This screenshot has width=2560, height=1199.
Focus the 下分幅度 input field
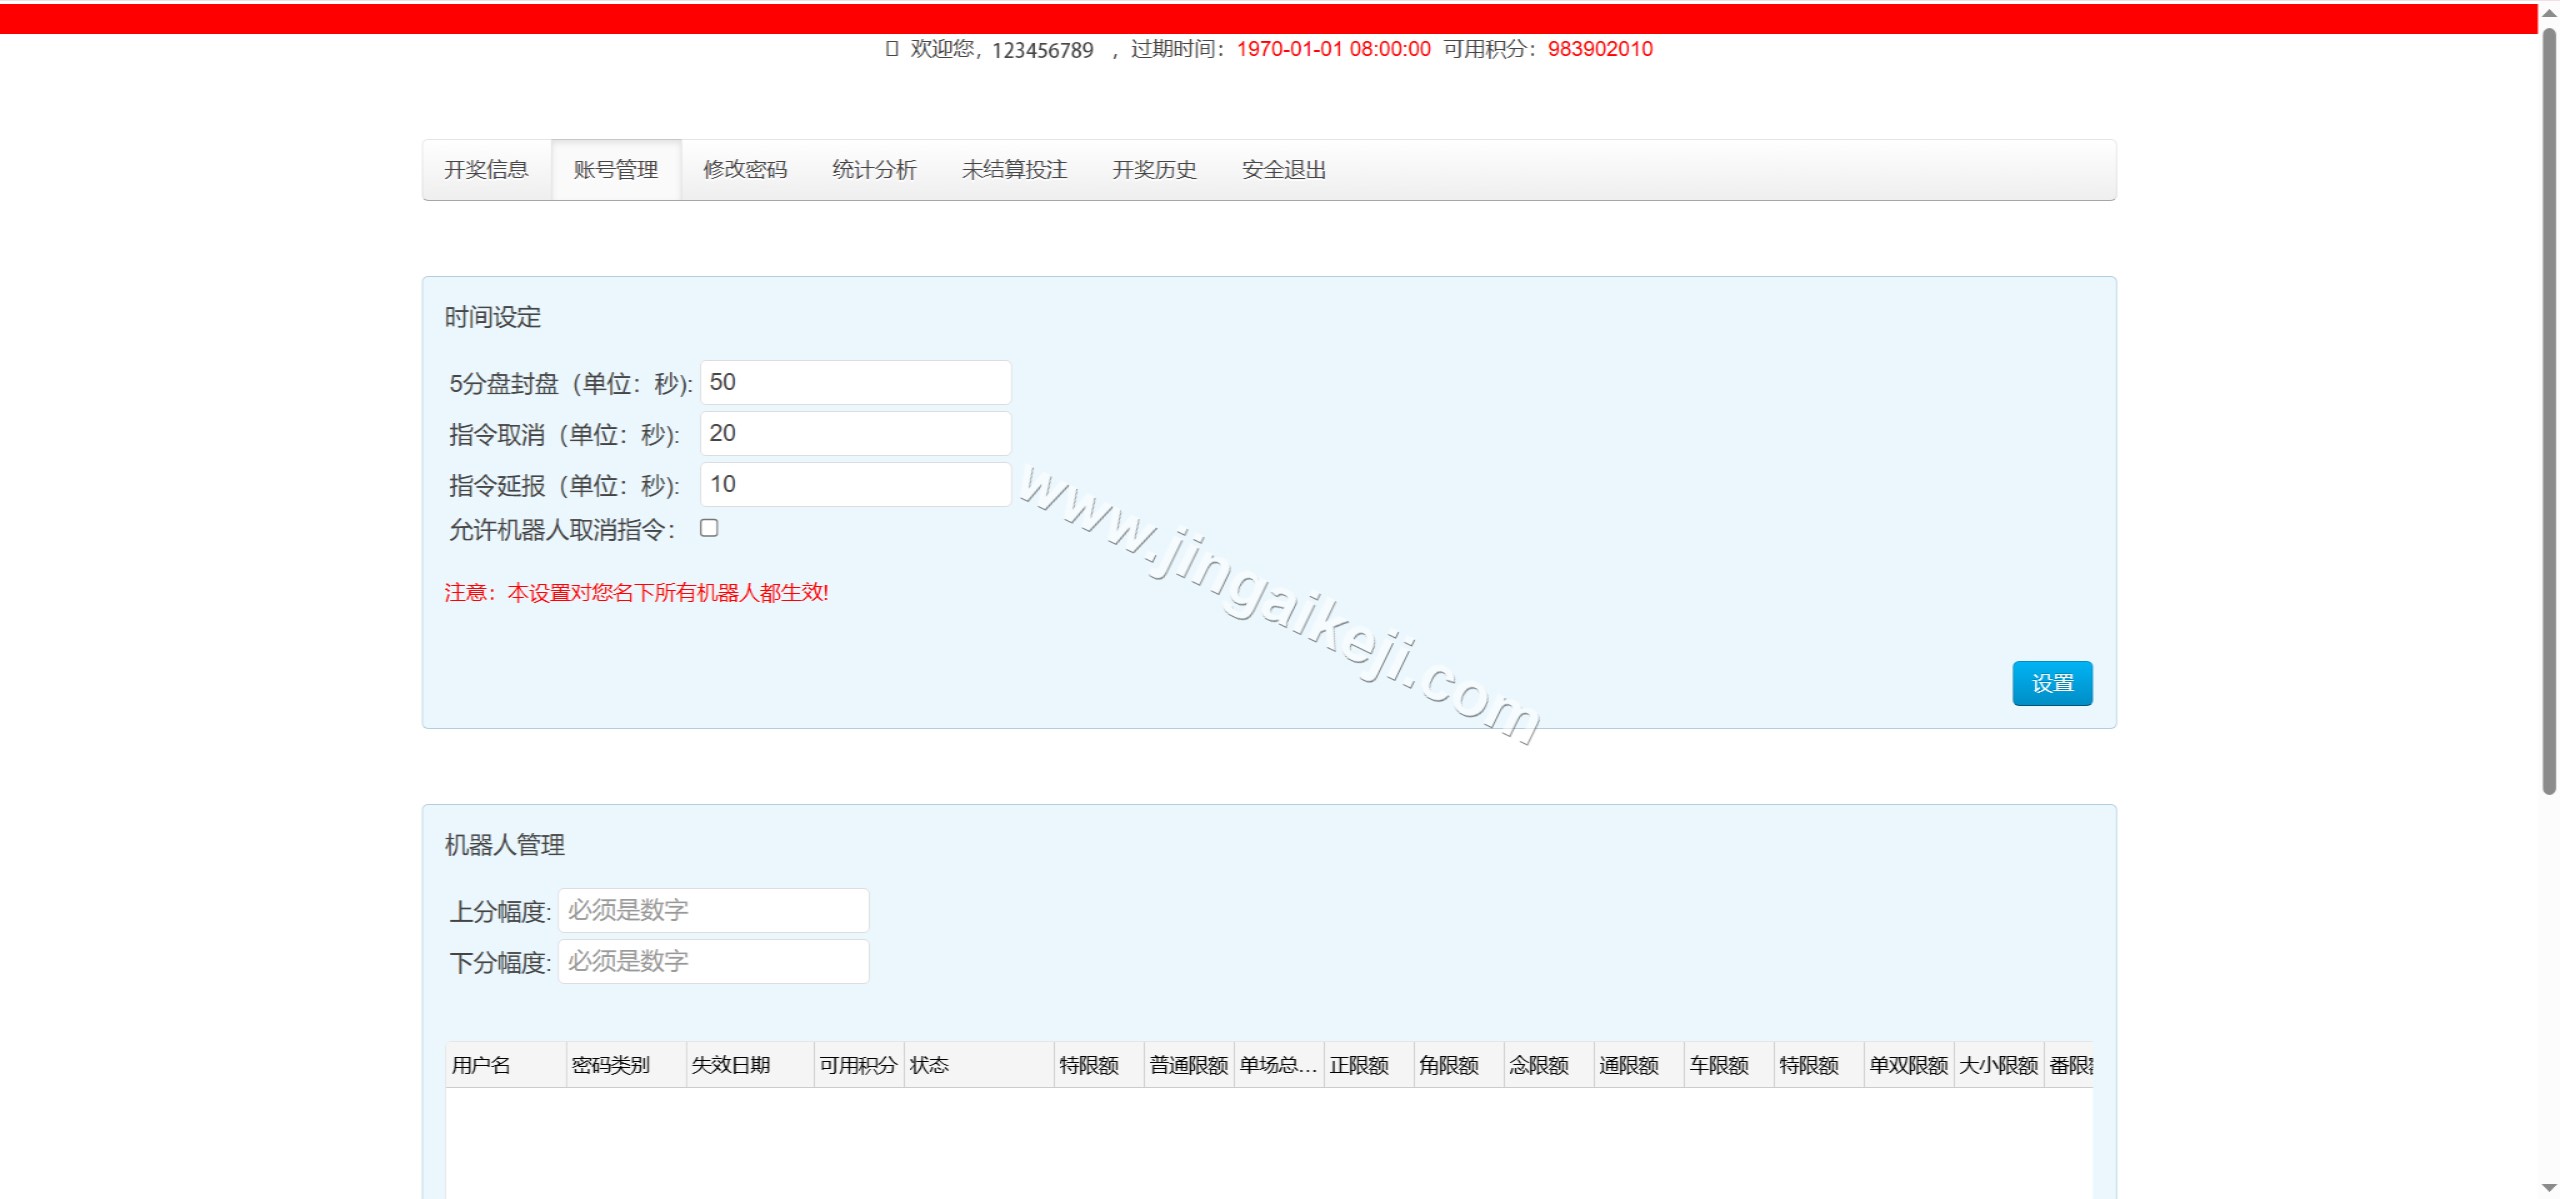point(713,962)
